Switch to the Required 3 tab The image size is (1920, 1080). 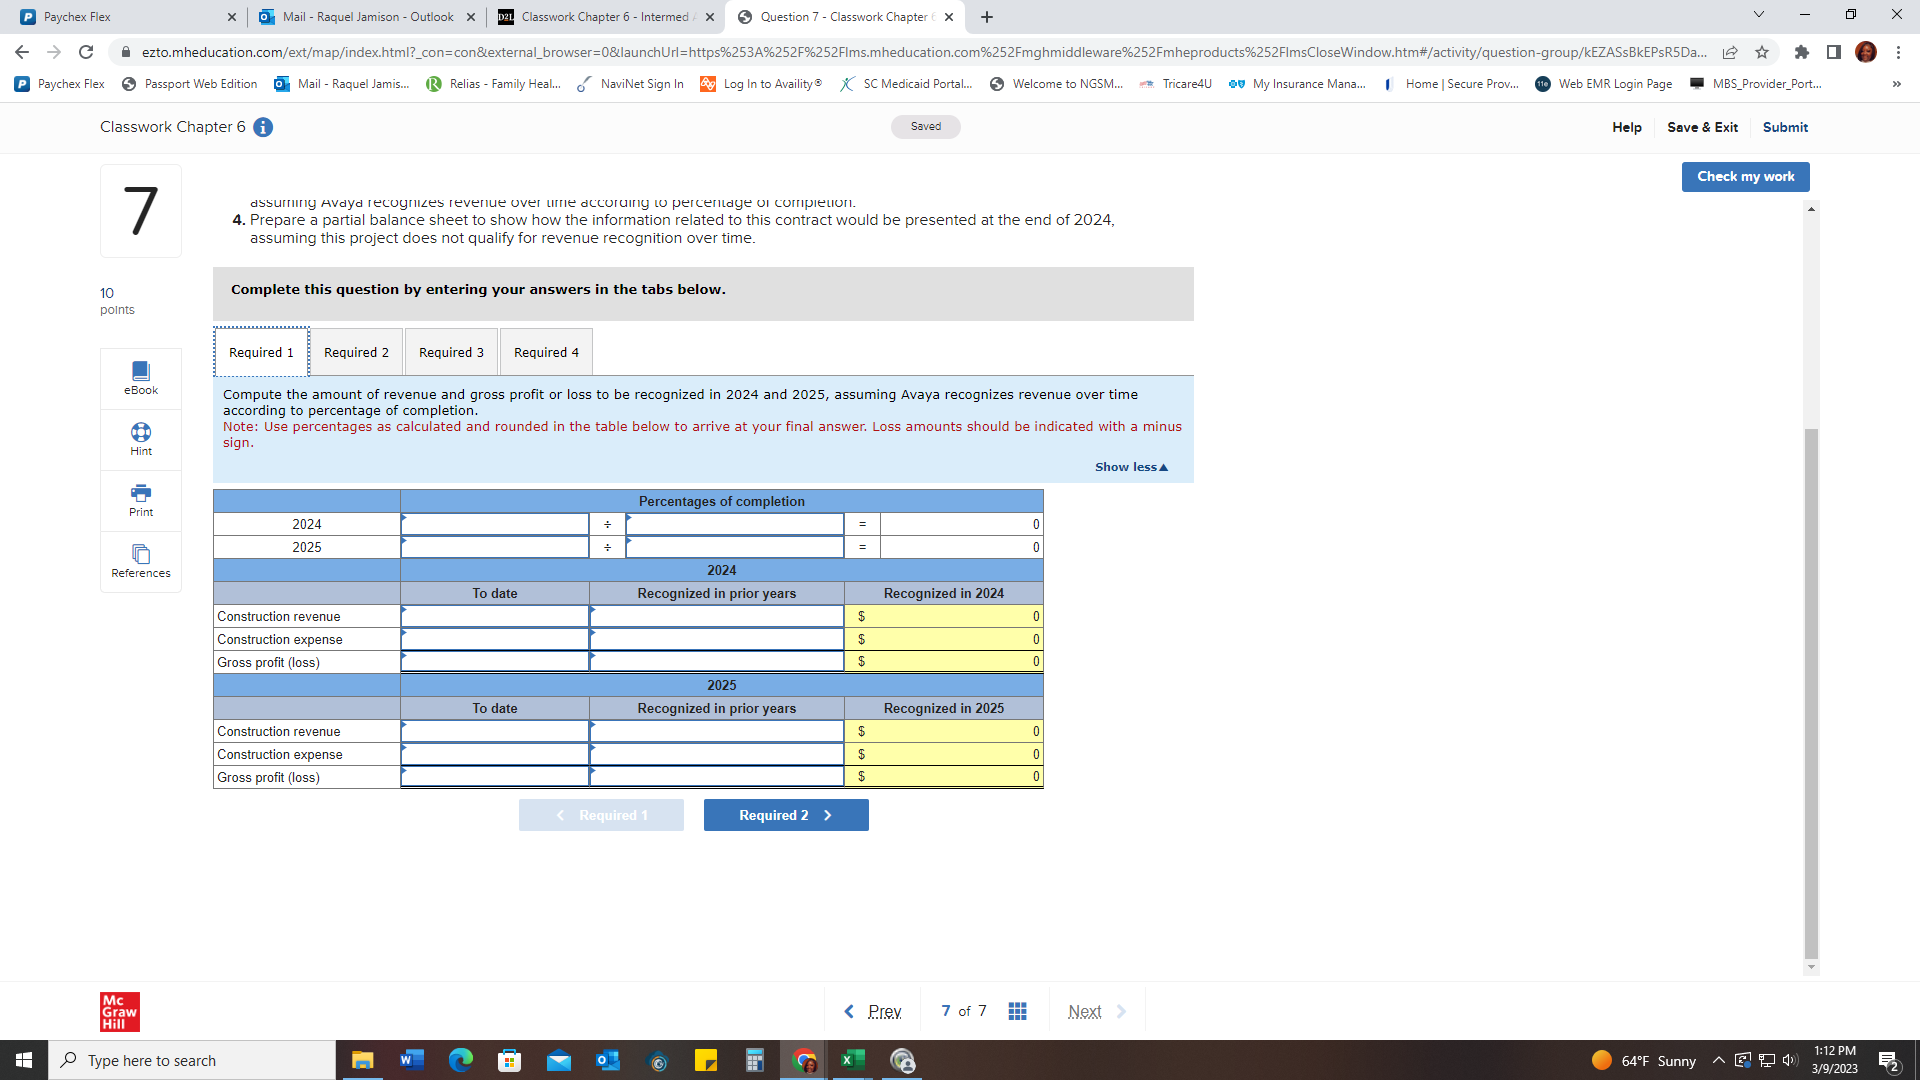[x=451, y=352]
